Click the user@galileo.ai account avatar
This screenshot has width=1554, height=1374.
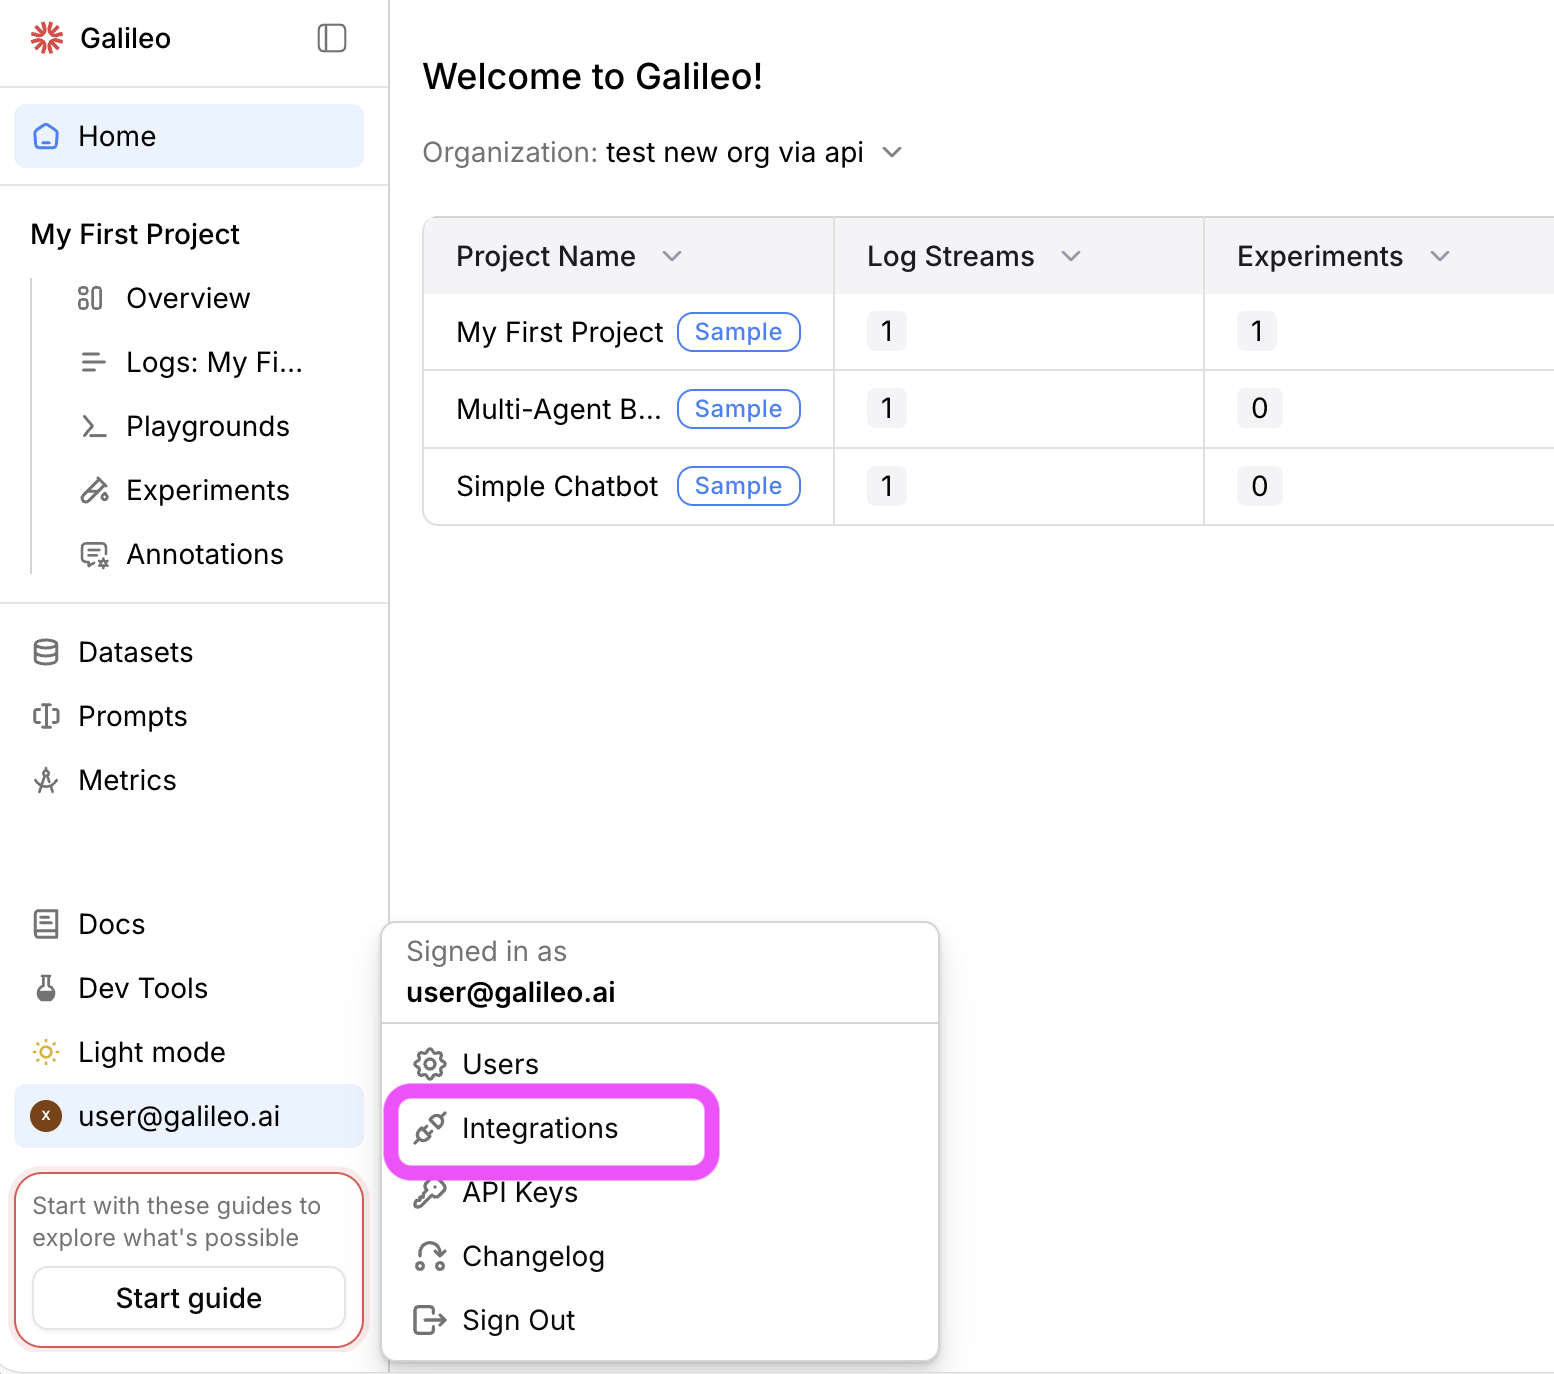[x=46, y=1116]
